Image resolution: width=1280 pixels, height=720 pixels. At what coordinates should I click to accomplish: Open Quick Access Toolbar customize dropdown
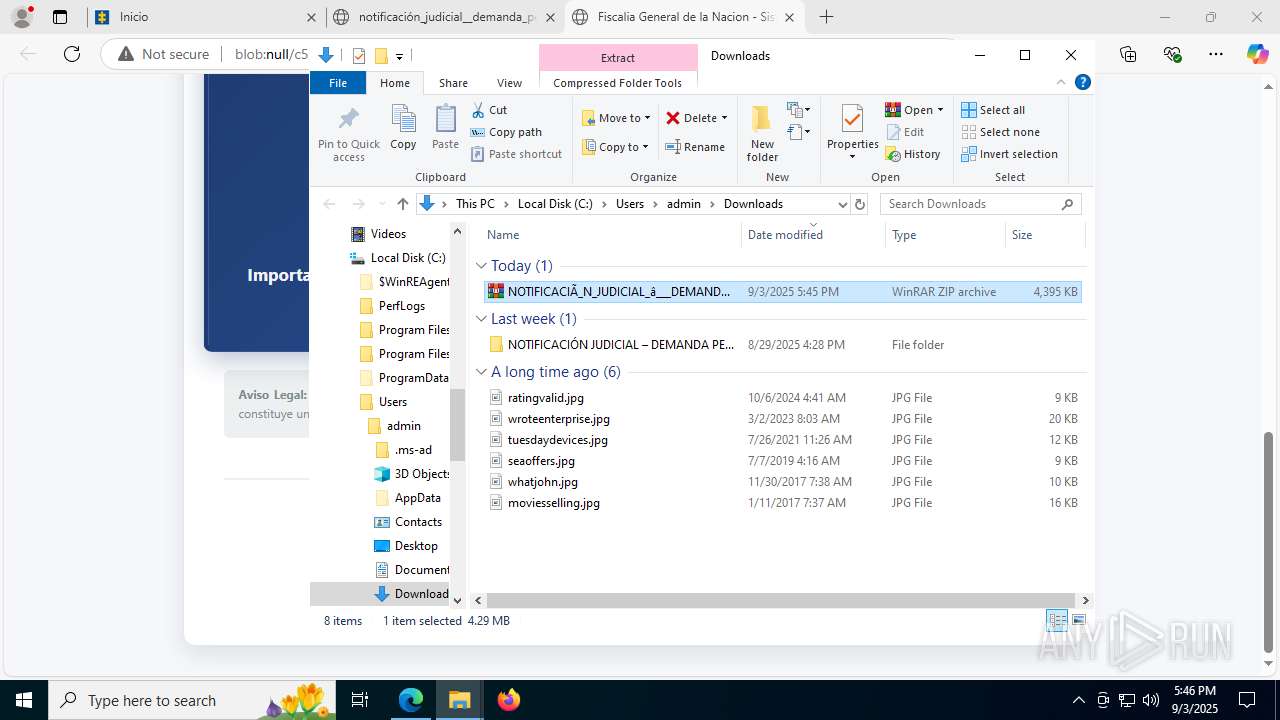pyautogui.click(x=399, y=56)
